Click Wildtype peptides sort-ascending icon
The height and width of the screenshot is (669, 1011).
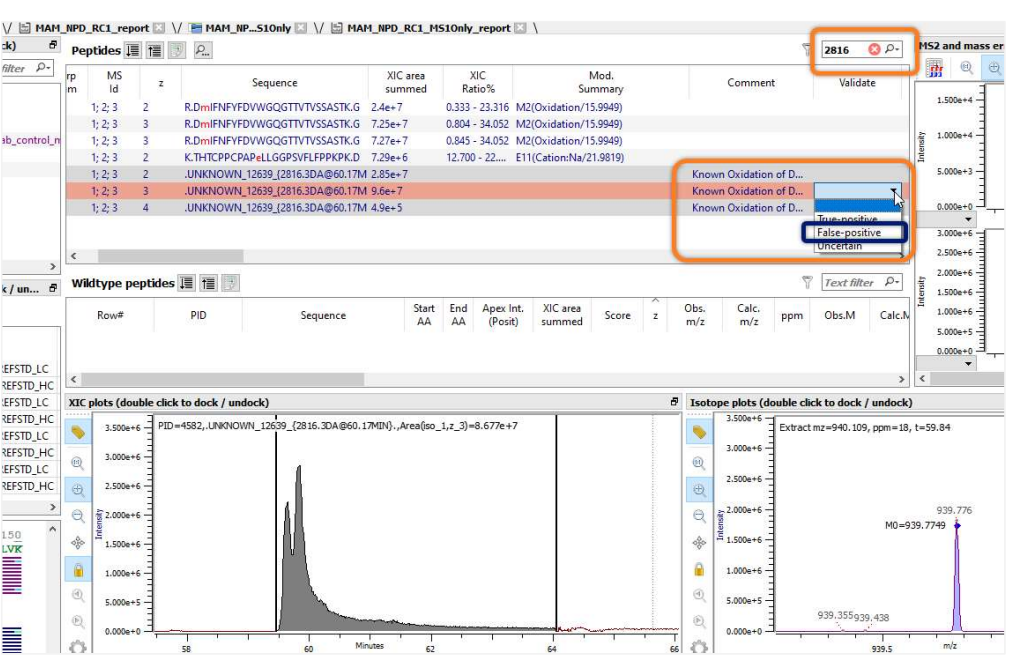pyautogui.click(x=208, y=283)
